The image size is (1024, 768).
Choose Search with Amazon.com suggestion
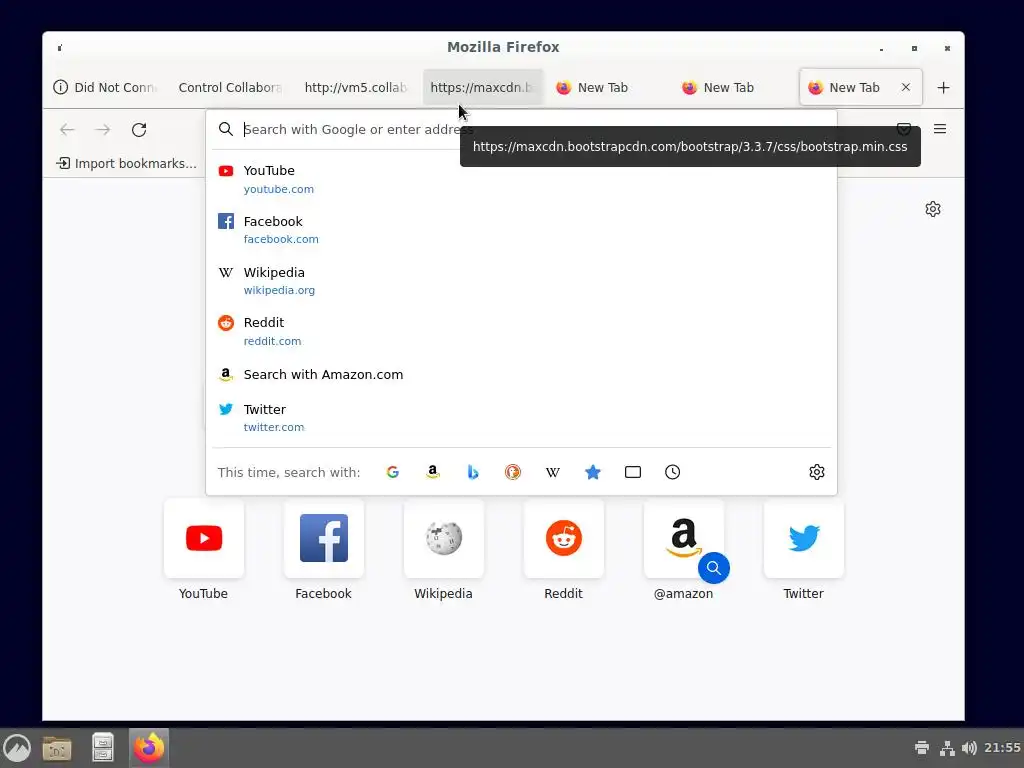[521, 374]
